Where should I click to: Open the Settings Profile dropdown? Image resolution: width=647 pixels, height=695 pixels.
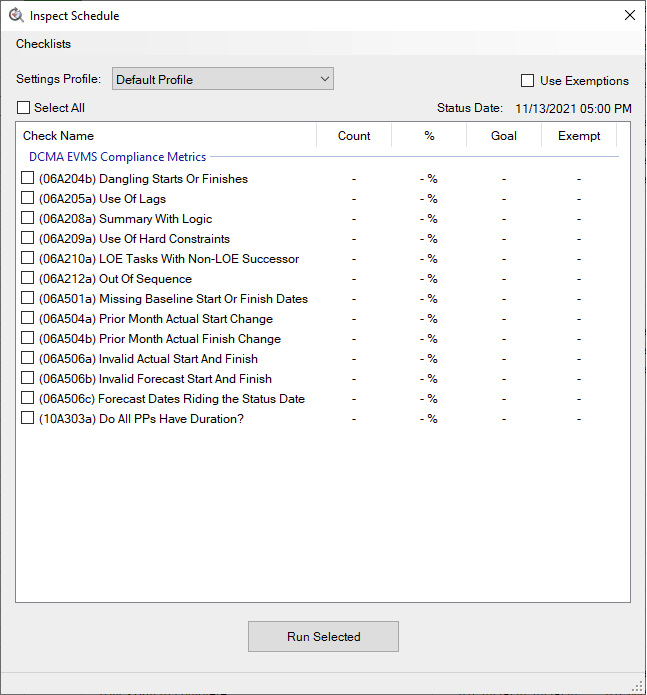[222, 80]
